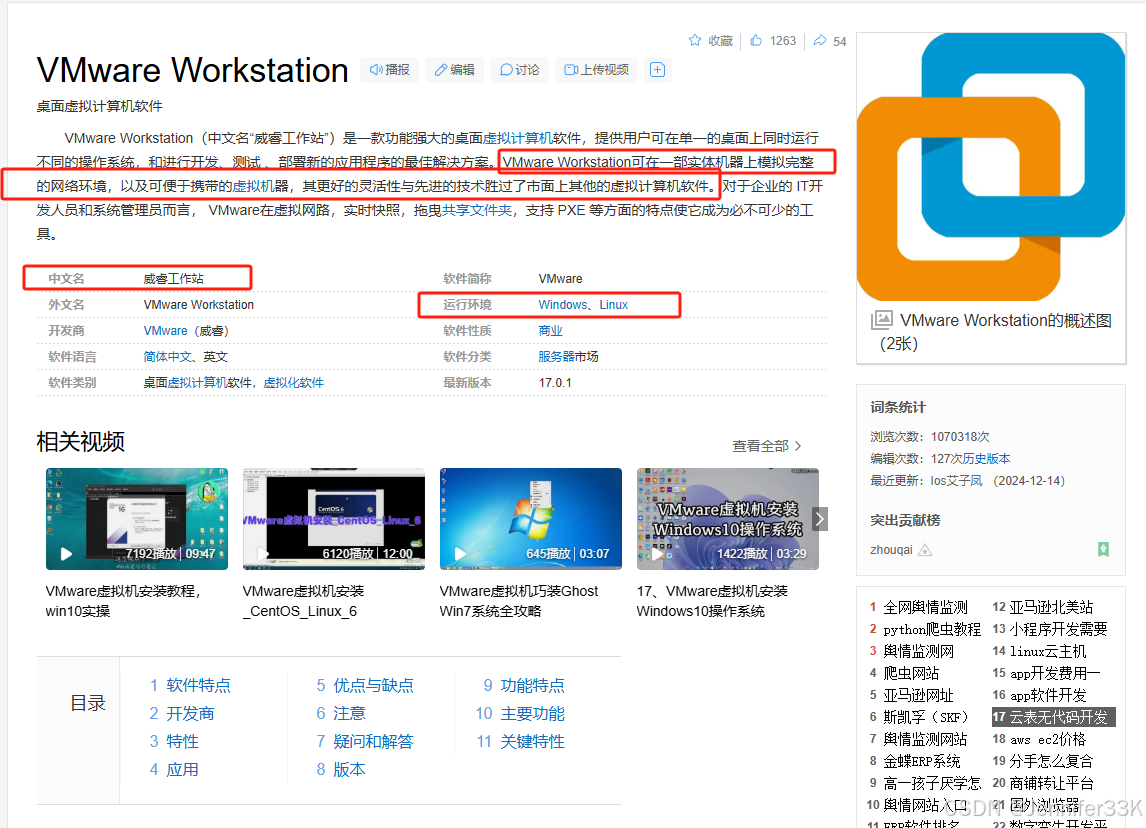Click the plus icon after 上传视频

pos(657,69)
